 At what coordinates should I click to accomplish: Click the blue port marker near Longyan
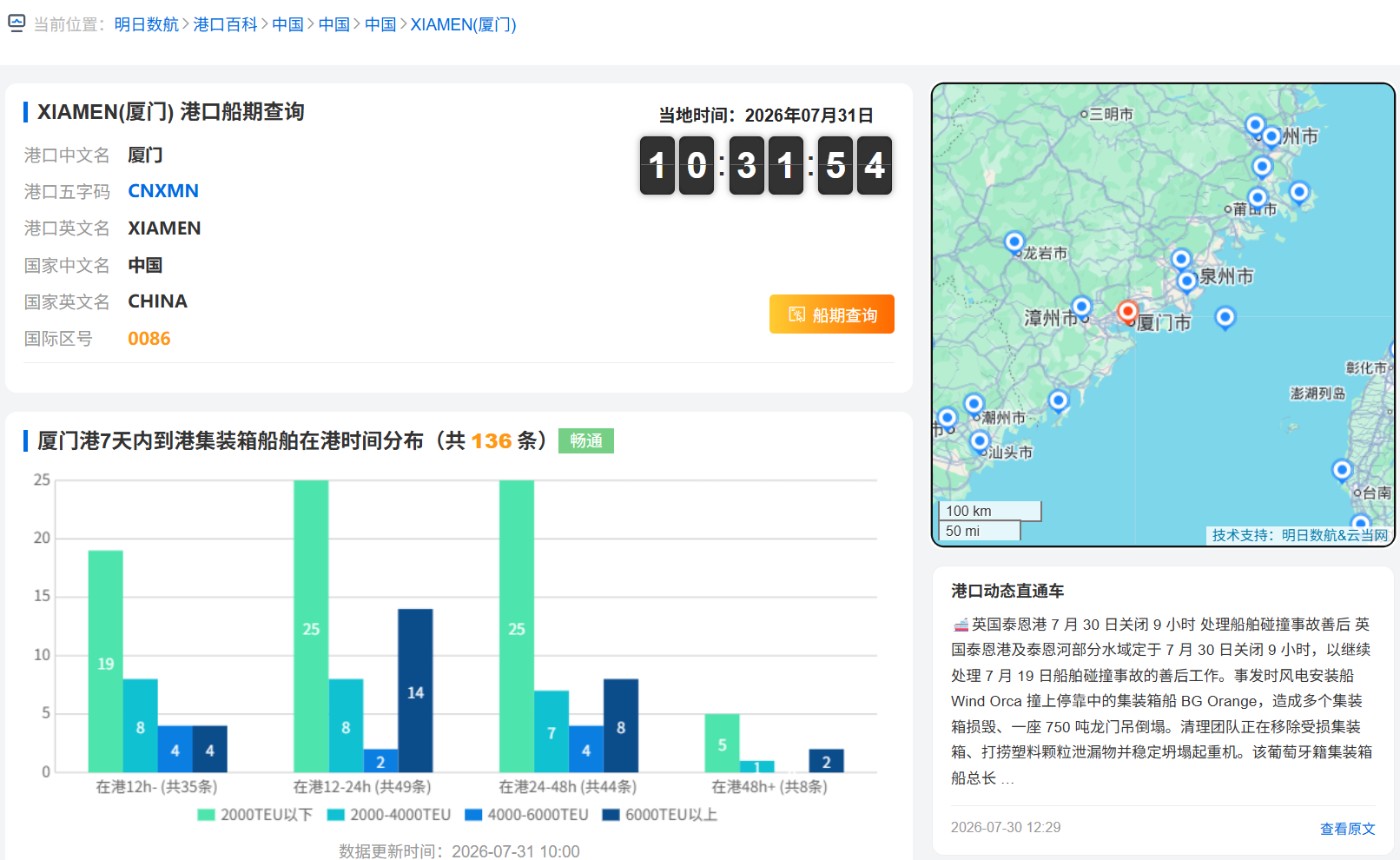pyautogui.click(x=1014, y=243)
